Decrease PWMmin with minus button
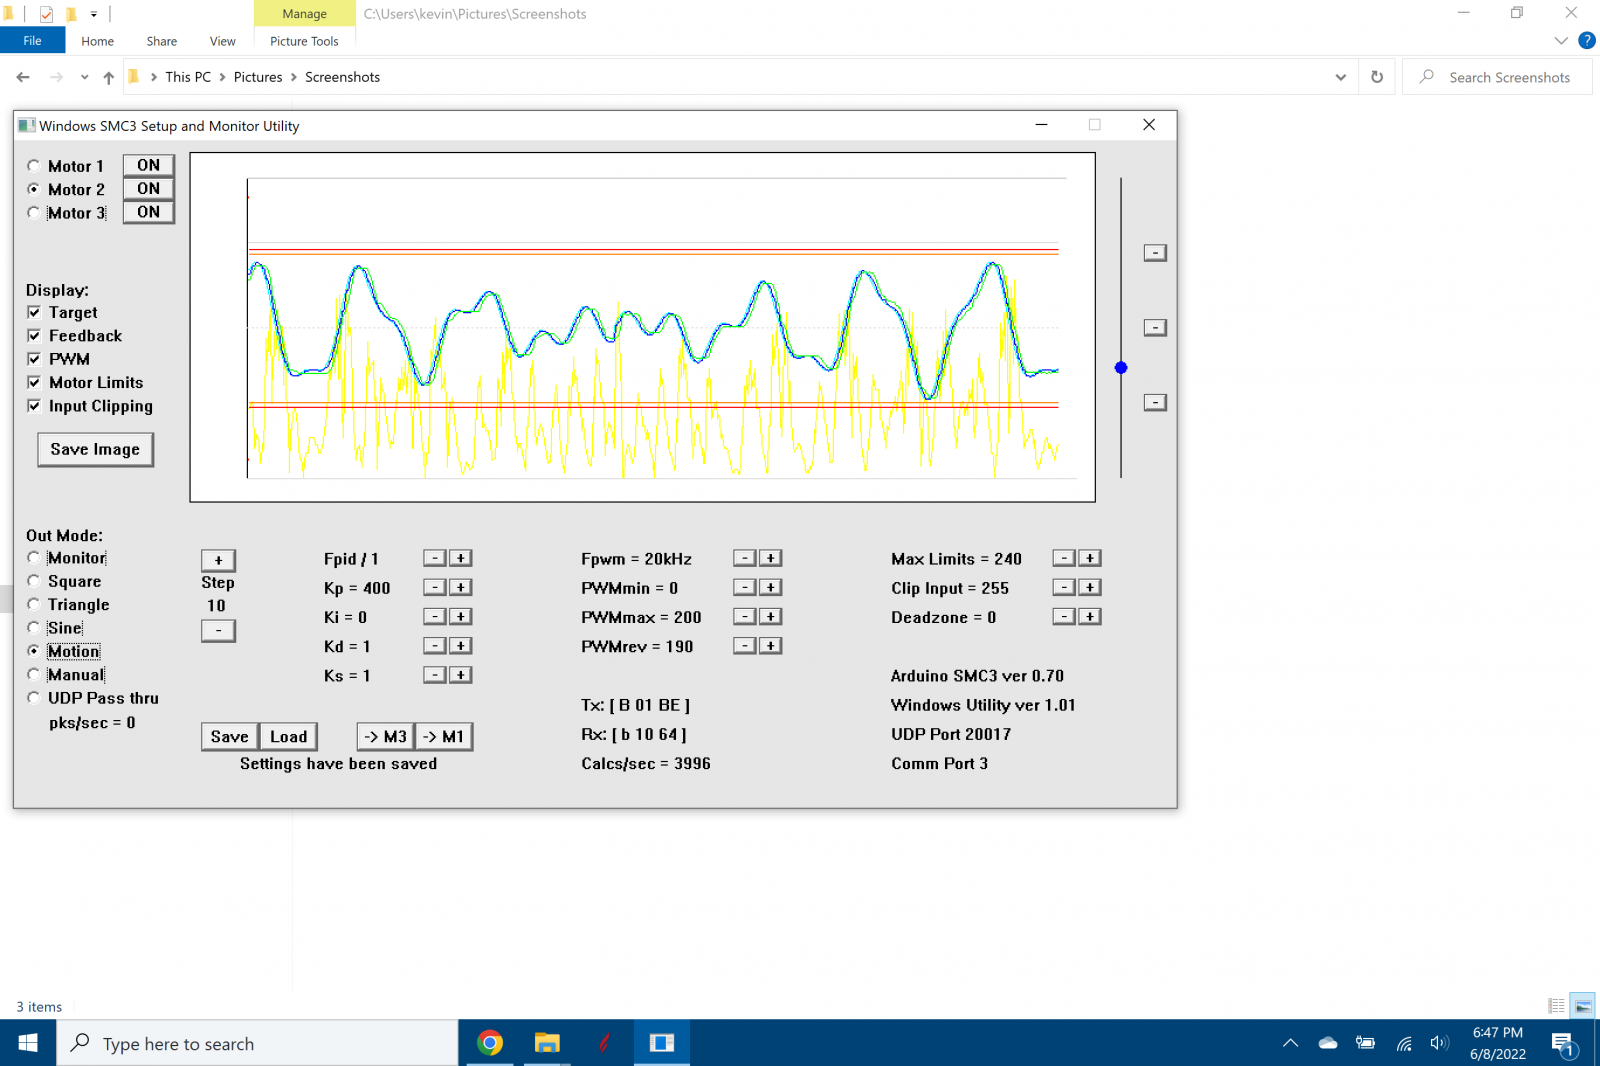The height and width of the screenshot is (1066, 1600). coord(745,587)
